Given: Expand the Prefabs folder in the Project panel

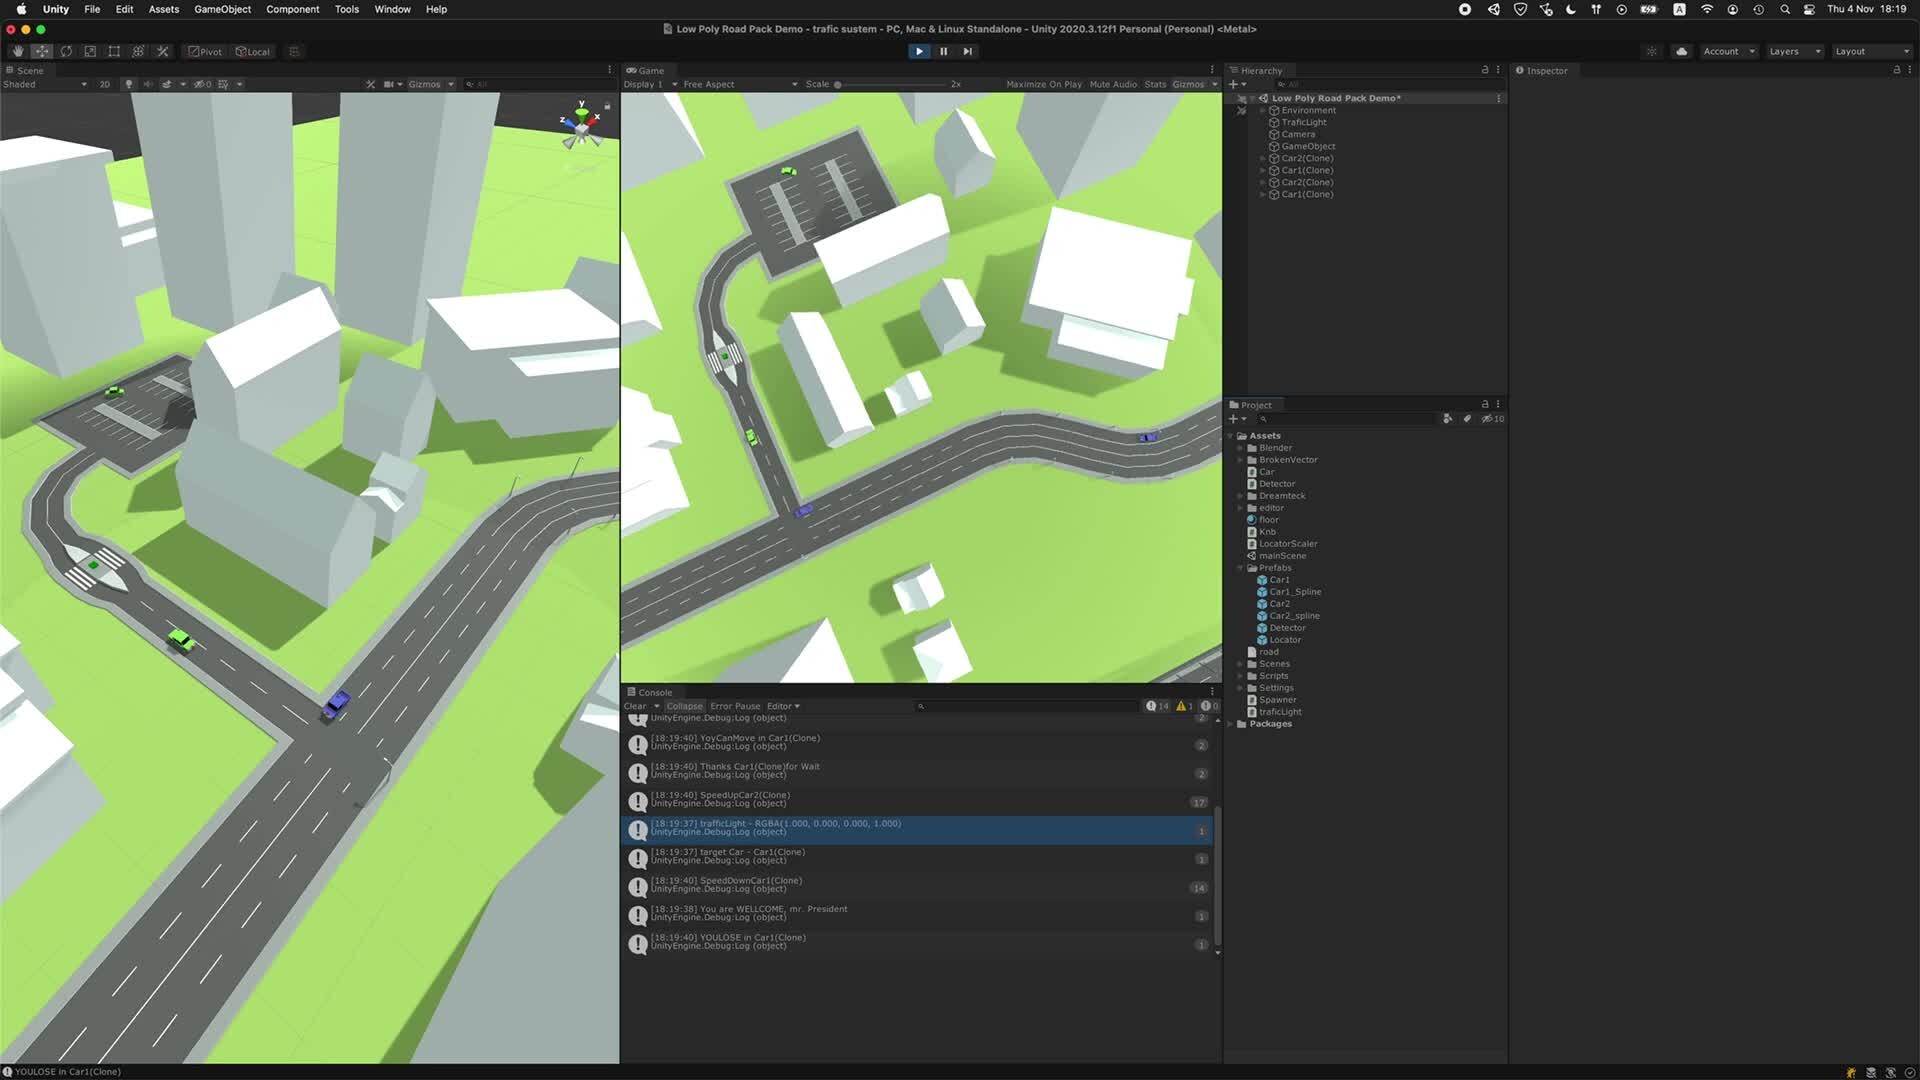Looking at the screenshot, I should [x=1242, y=567].
